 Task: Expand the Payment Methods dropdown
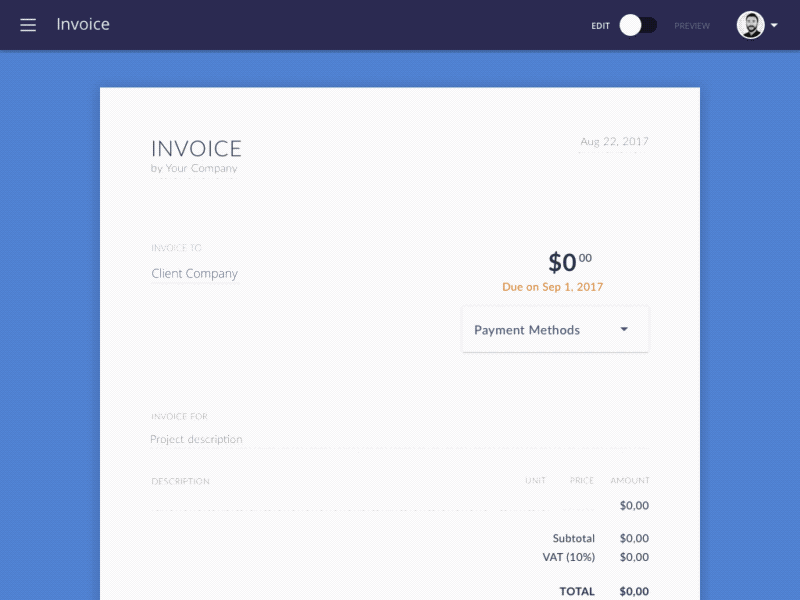554,329
